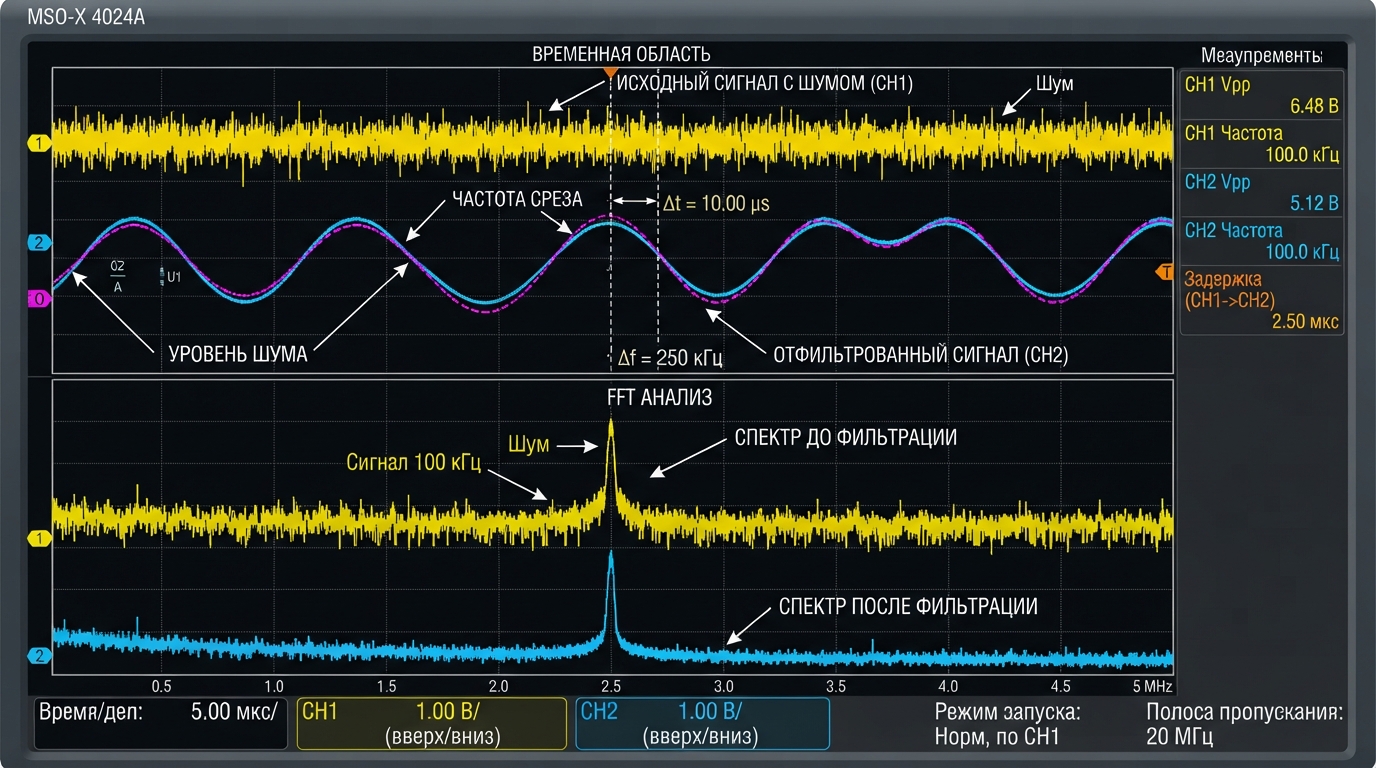Click the yellow 1 marker in FFT panel
Viewport: 1376px width, 768px height.
pos(39,539)
